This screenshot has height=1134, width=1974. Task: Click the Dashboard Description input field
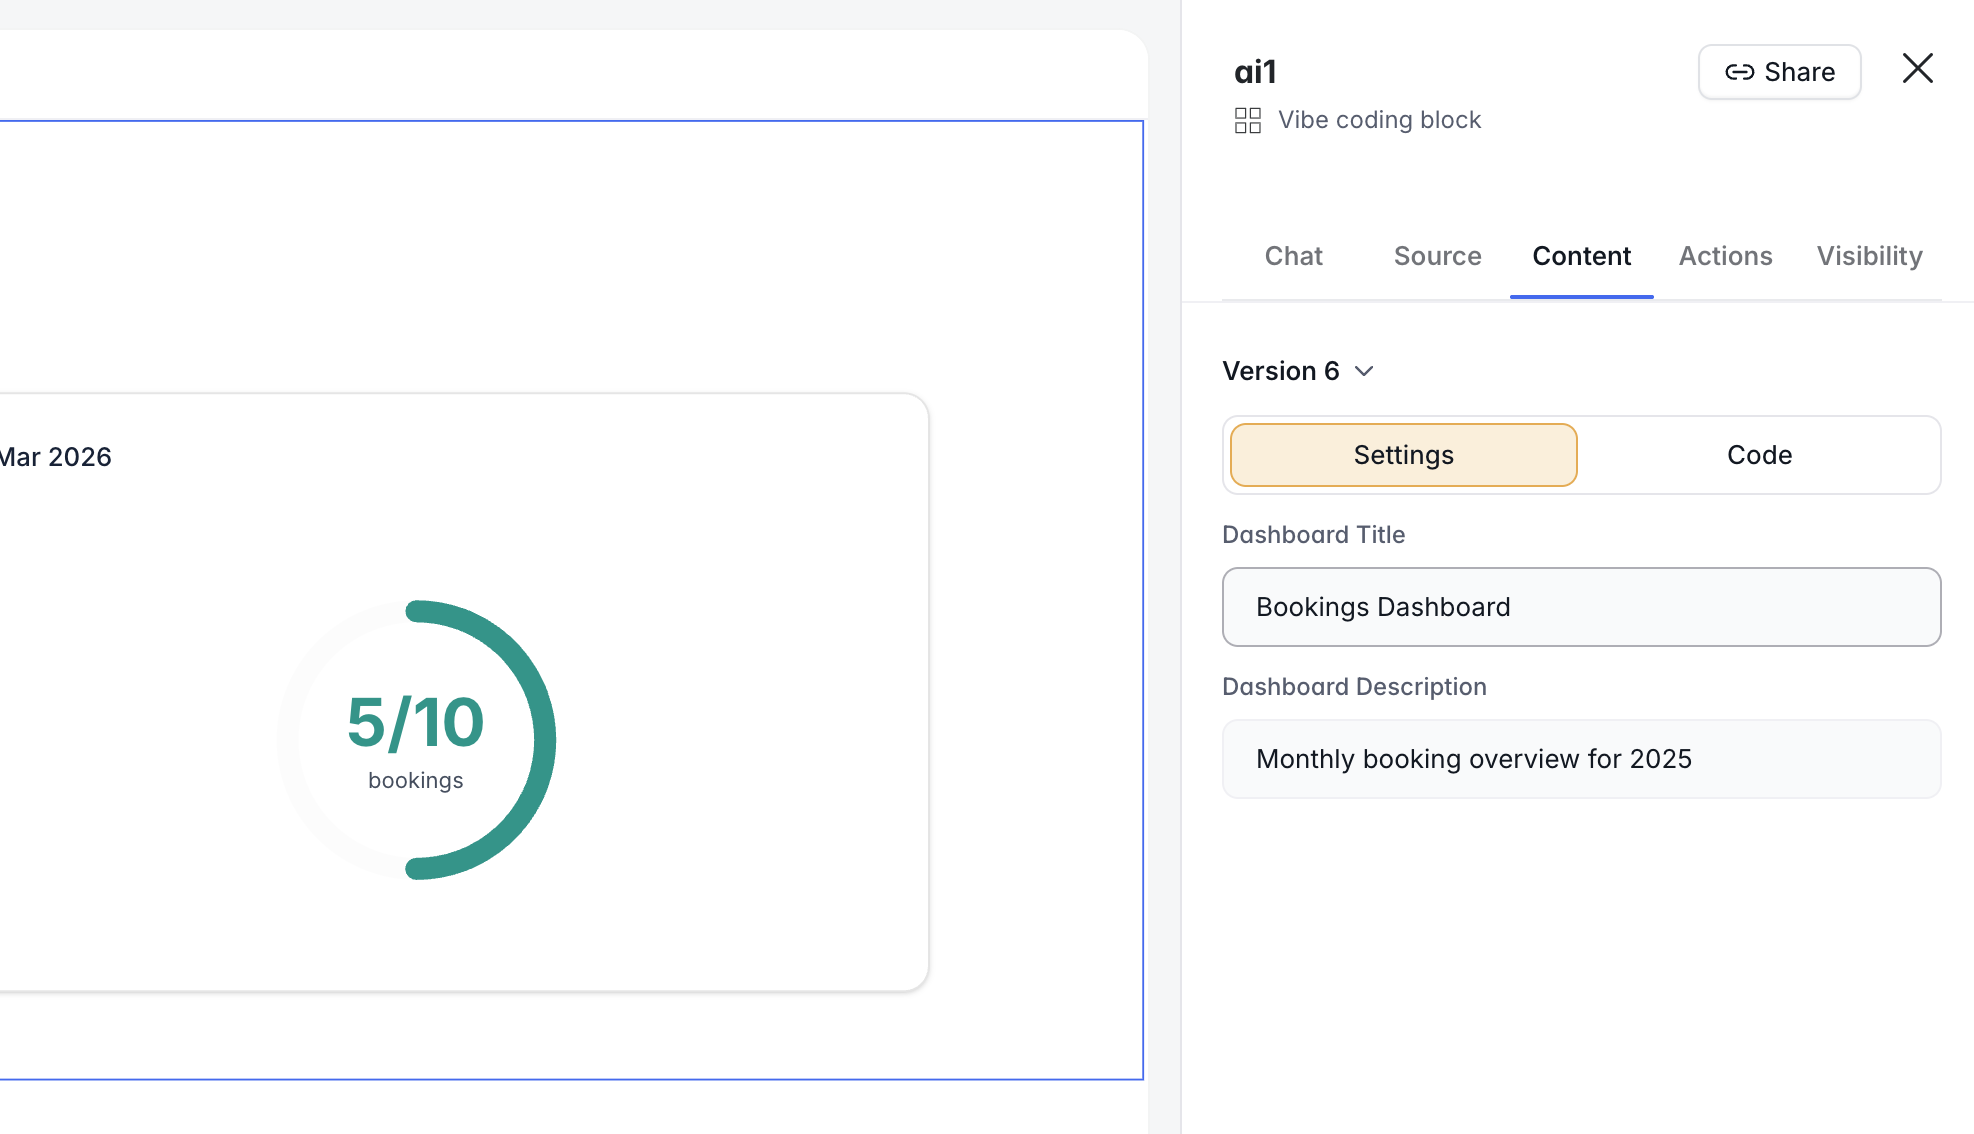coord(1581,759)
